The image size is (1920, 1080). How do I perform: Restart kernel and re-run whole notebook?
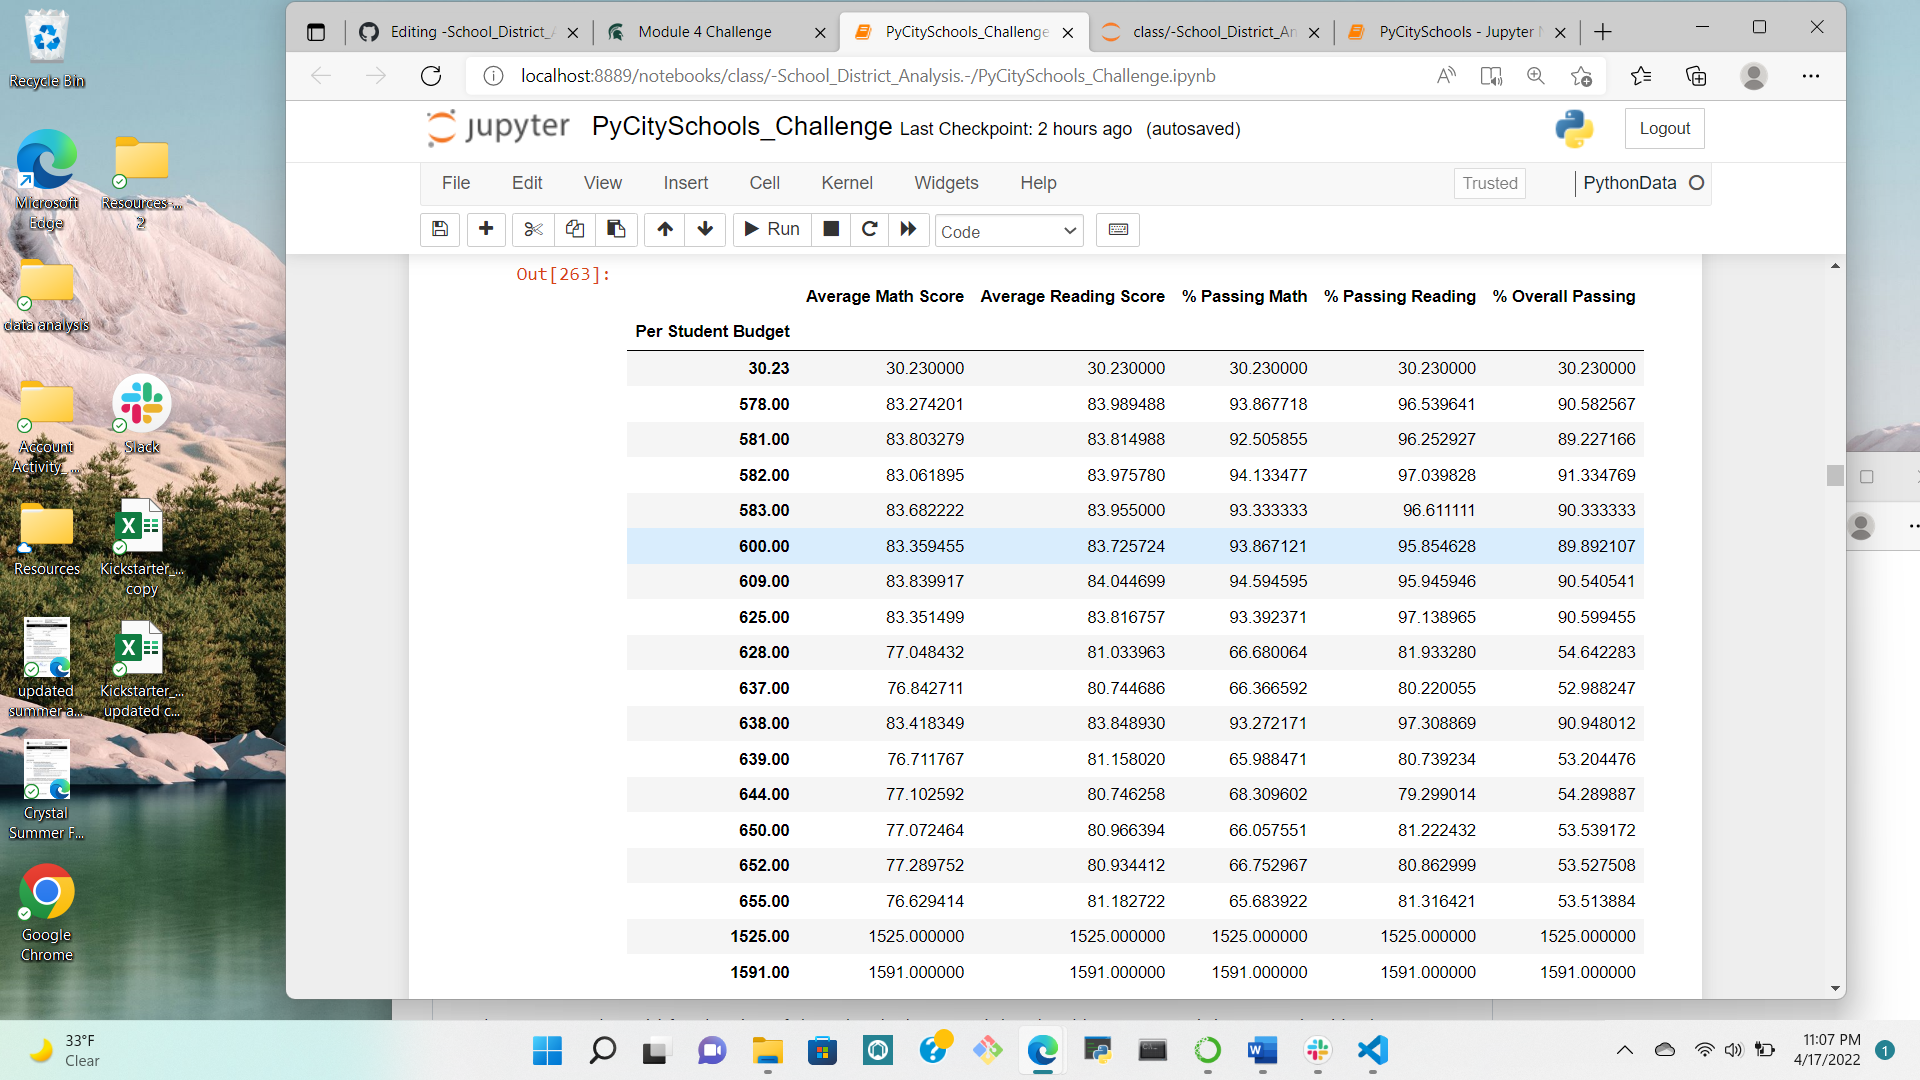(908, 230)
